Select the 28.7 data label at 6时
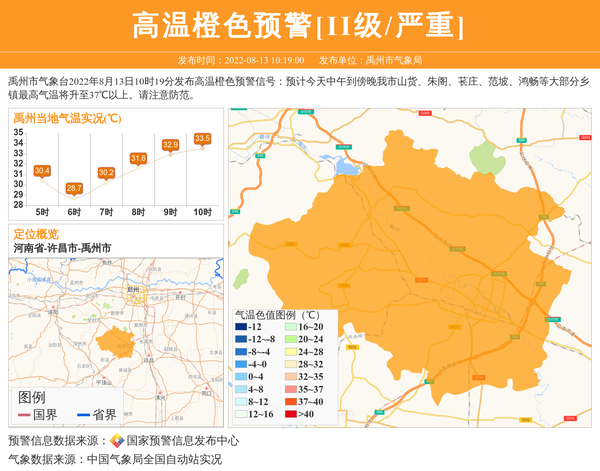600x471 pixels. pyautogui.click(x=74, y=187)
